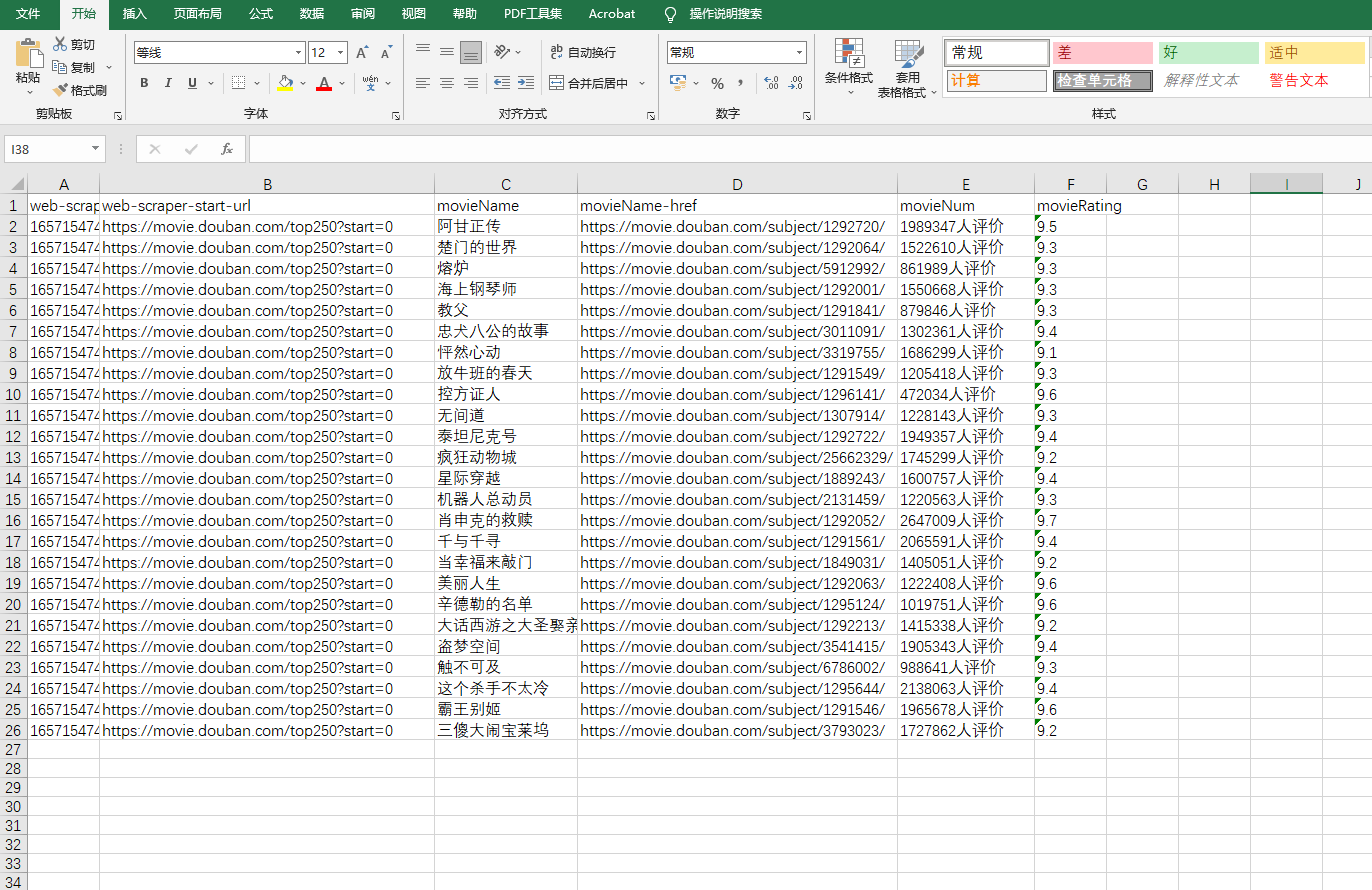Open the Merge and Center dropdown arrow
Viewport: 1372px width, 890px height.
pos(642,83)
